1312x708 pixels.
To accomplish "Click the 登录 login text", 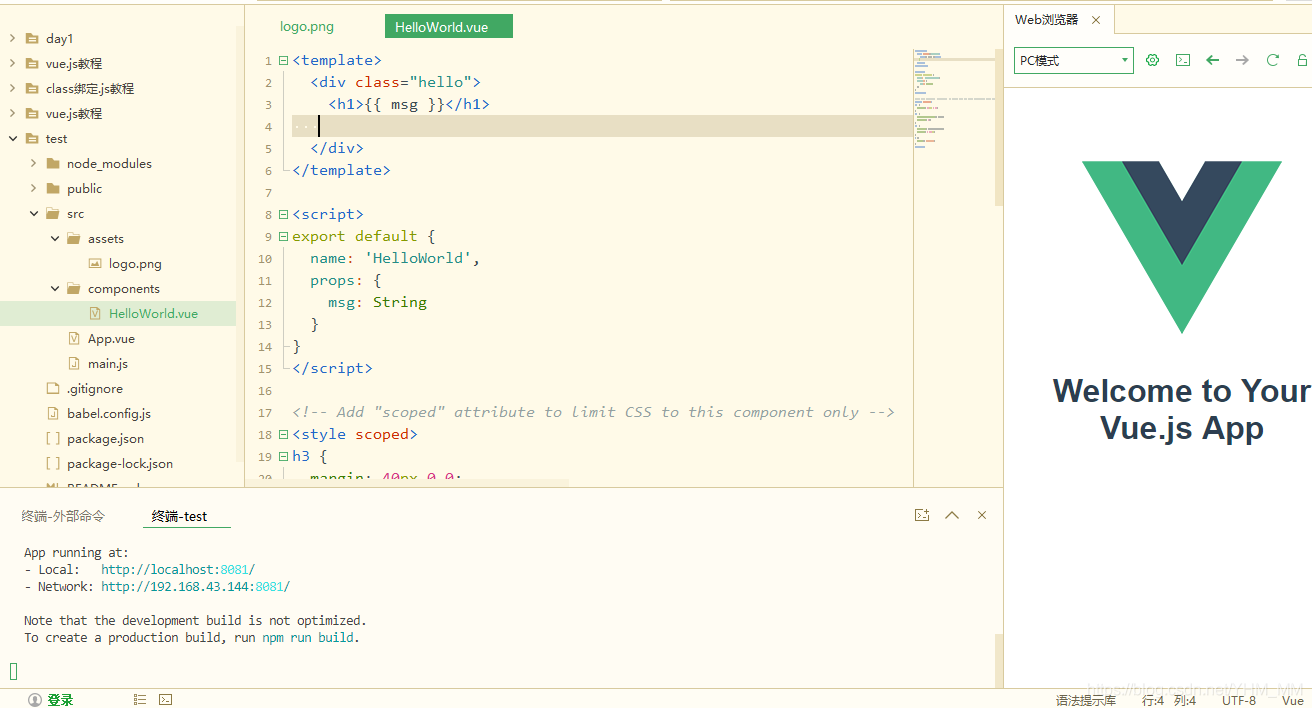I will point(60,700).
